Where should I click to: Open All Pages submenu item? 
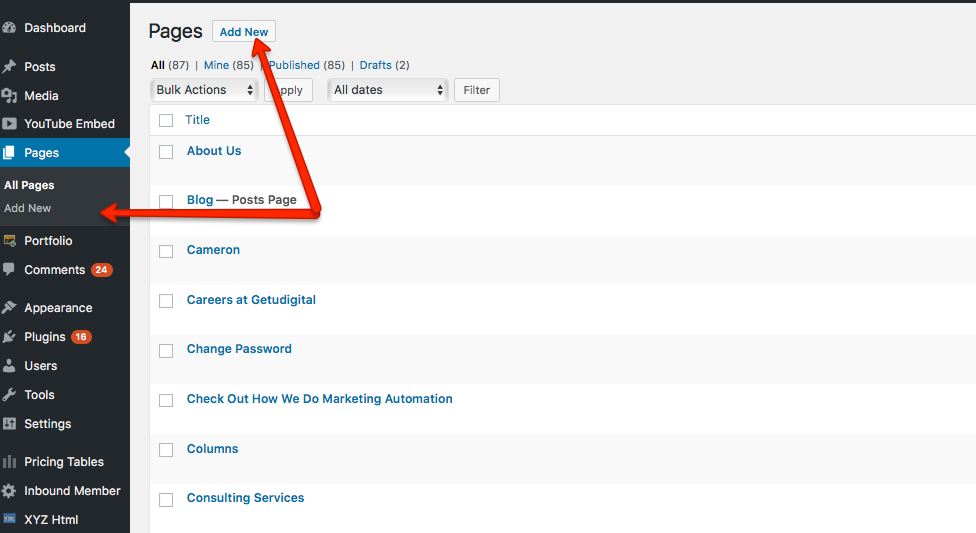(x=29, y=185)
